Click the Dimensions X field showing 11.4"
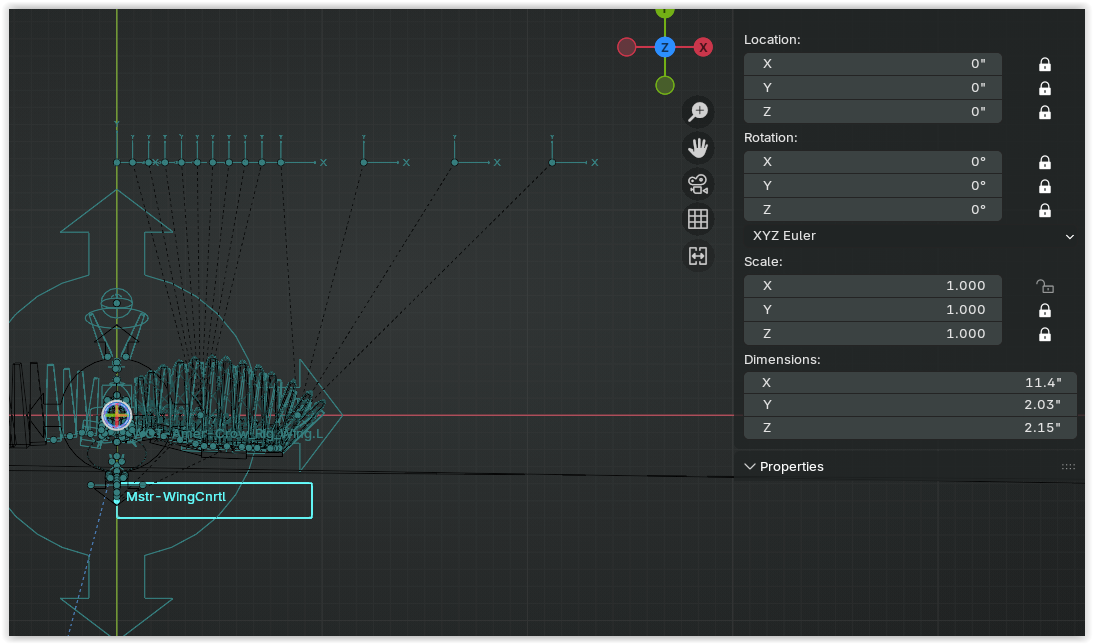Screen dimensions: 1093x644 [910, 383]
